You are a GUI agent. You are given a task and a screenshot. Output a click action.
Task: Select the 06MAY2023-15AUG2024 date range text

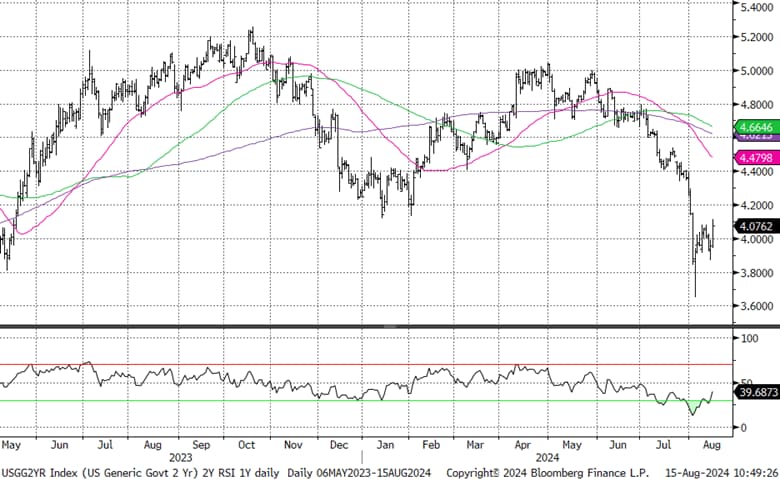click(362, 469)
